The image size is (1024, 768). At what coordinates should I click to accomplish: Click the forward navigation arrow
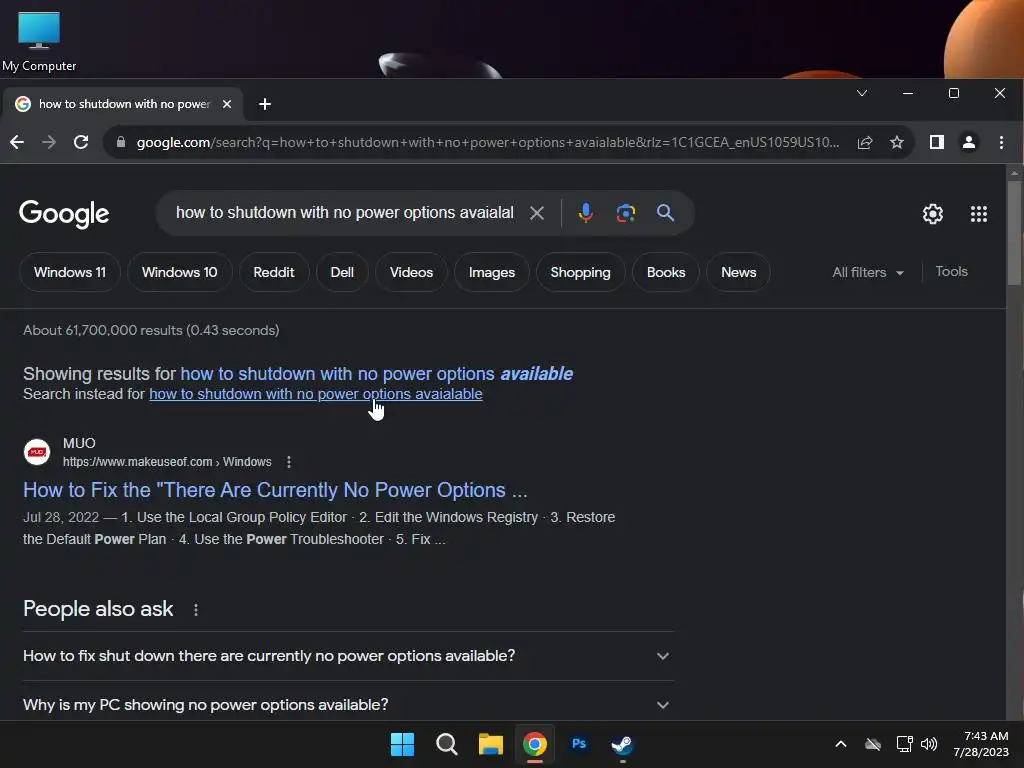point(49,142)
